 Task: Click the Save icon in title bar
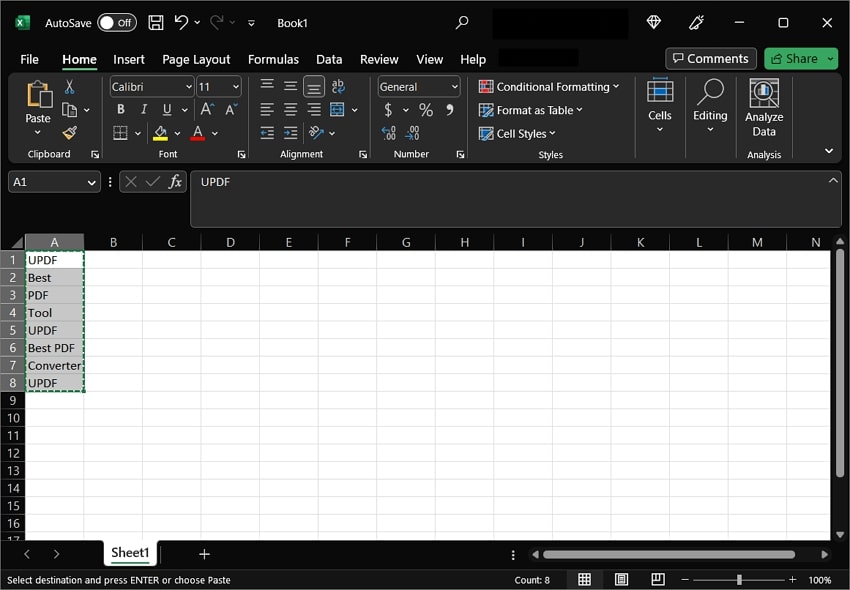click(x=156, y=22)
